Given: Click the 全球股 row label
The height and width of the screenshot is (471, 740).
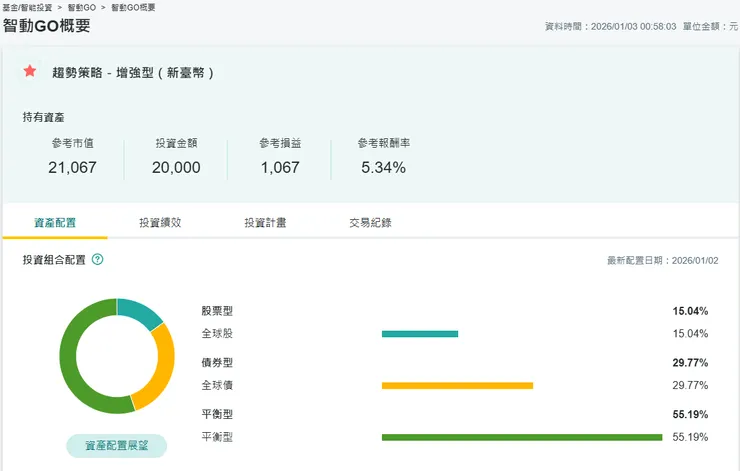Looking at the screenshot, I should tap(217, 334).
